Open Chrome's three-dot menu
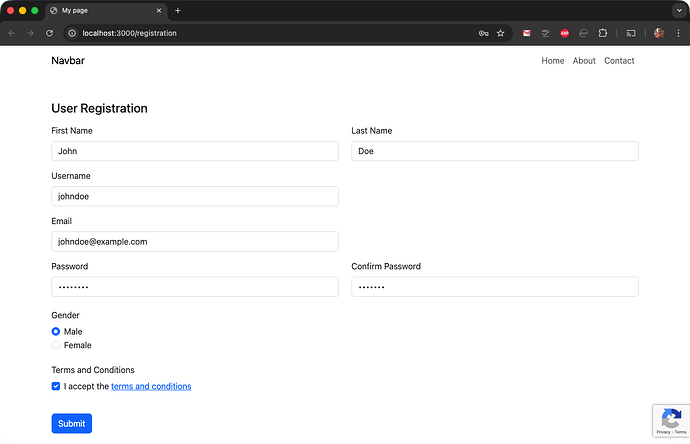This screenshot has width=690, height=444. click(678, 33)
